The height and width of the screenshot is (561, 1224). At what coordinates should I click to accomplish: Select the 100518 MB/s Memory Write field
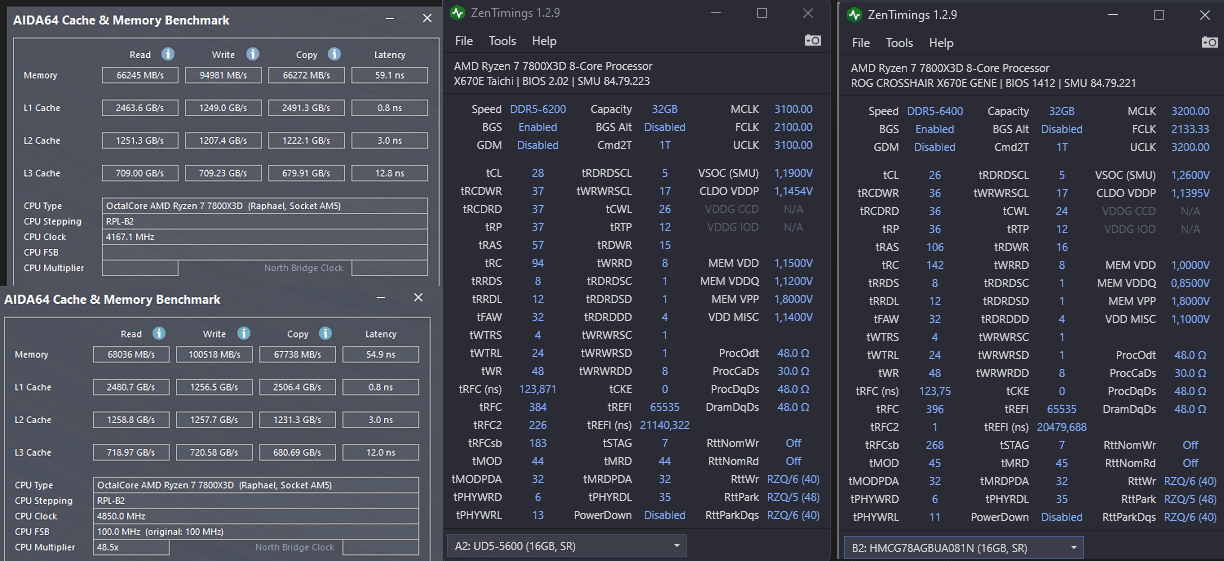[214, 354]
